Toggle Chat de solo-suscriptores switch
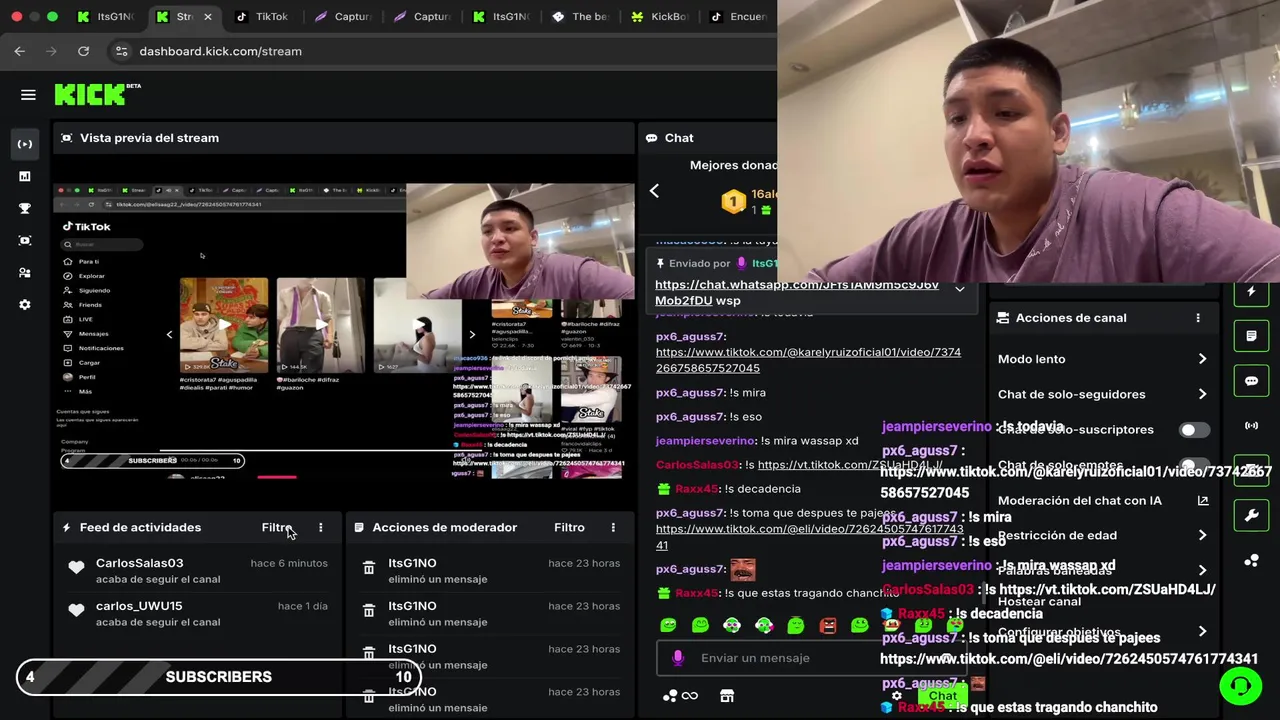This screenshot has width=1280, height=720. tap(1194, 430)
